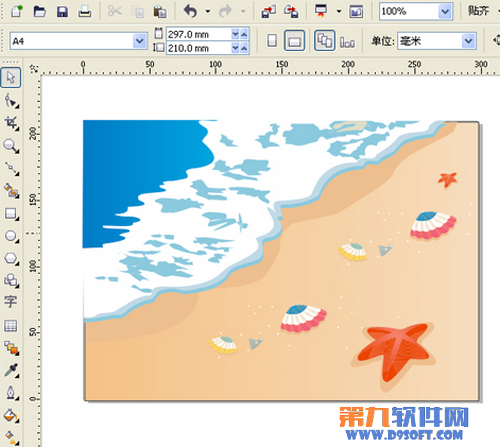The width and height of the screenshot is (500, 447).
Task: Click the New document icon
Action: (16, 11)
